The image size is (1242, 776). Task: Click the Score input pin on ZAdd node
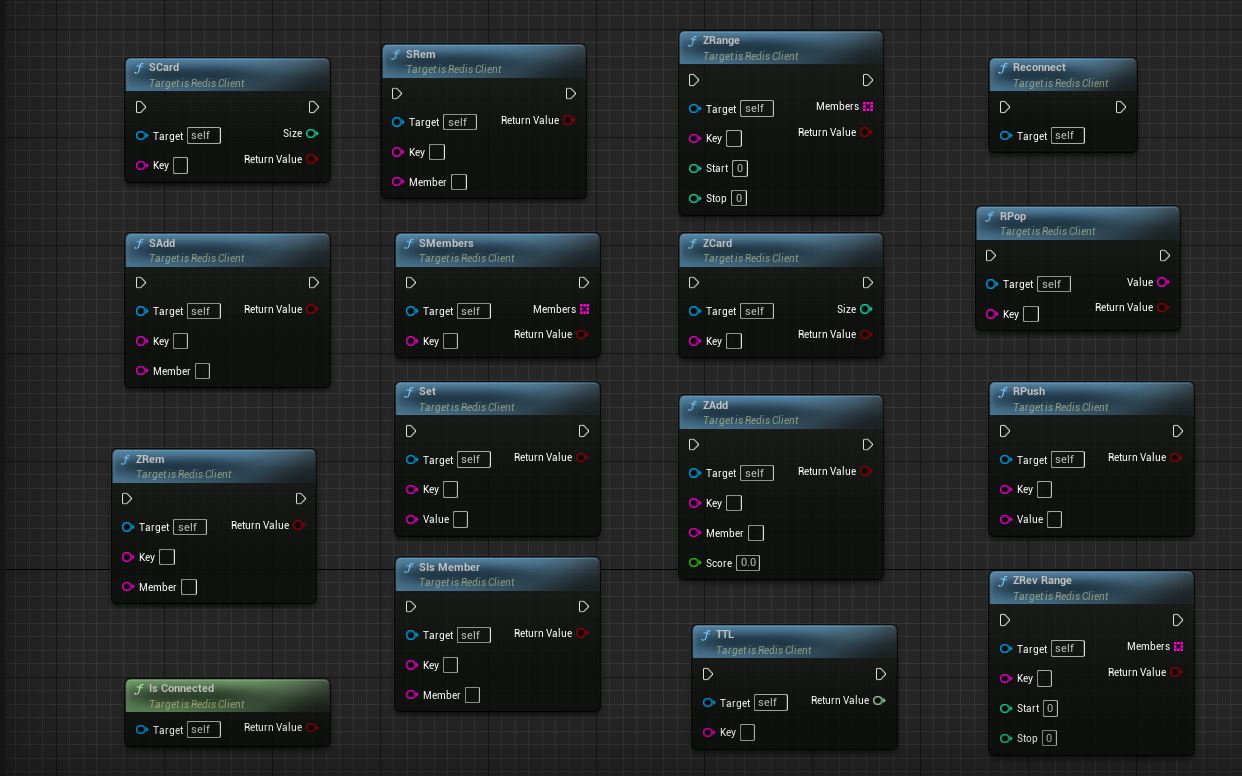(695, 563)
